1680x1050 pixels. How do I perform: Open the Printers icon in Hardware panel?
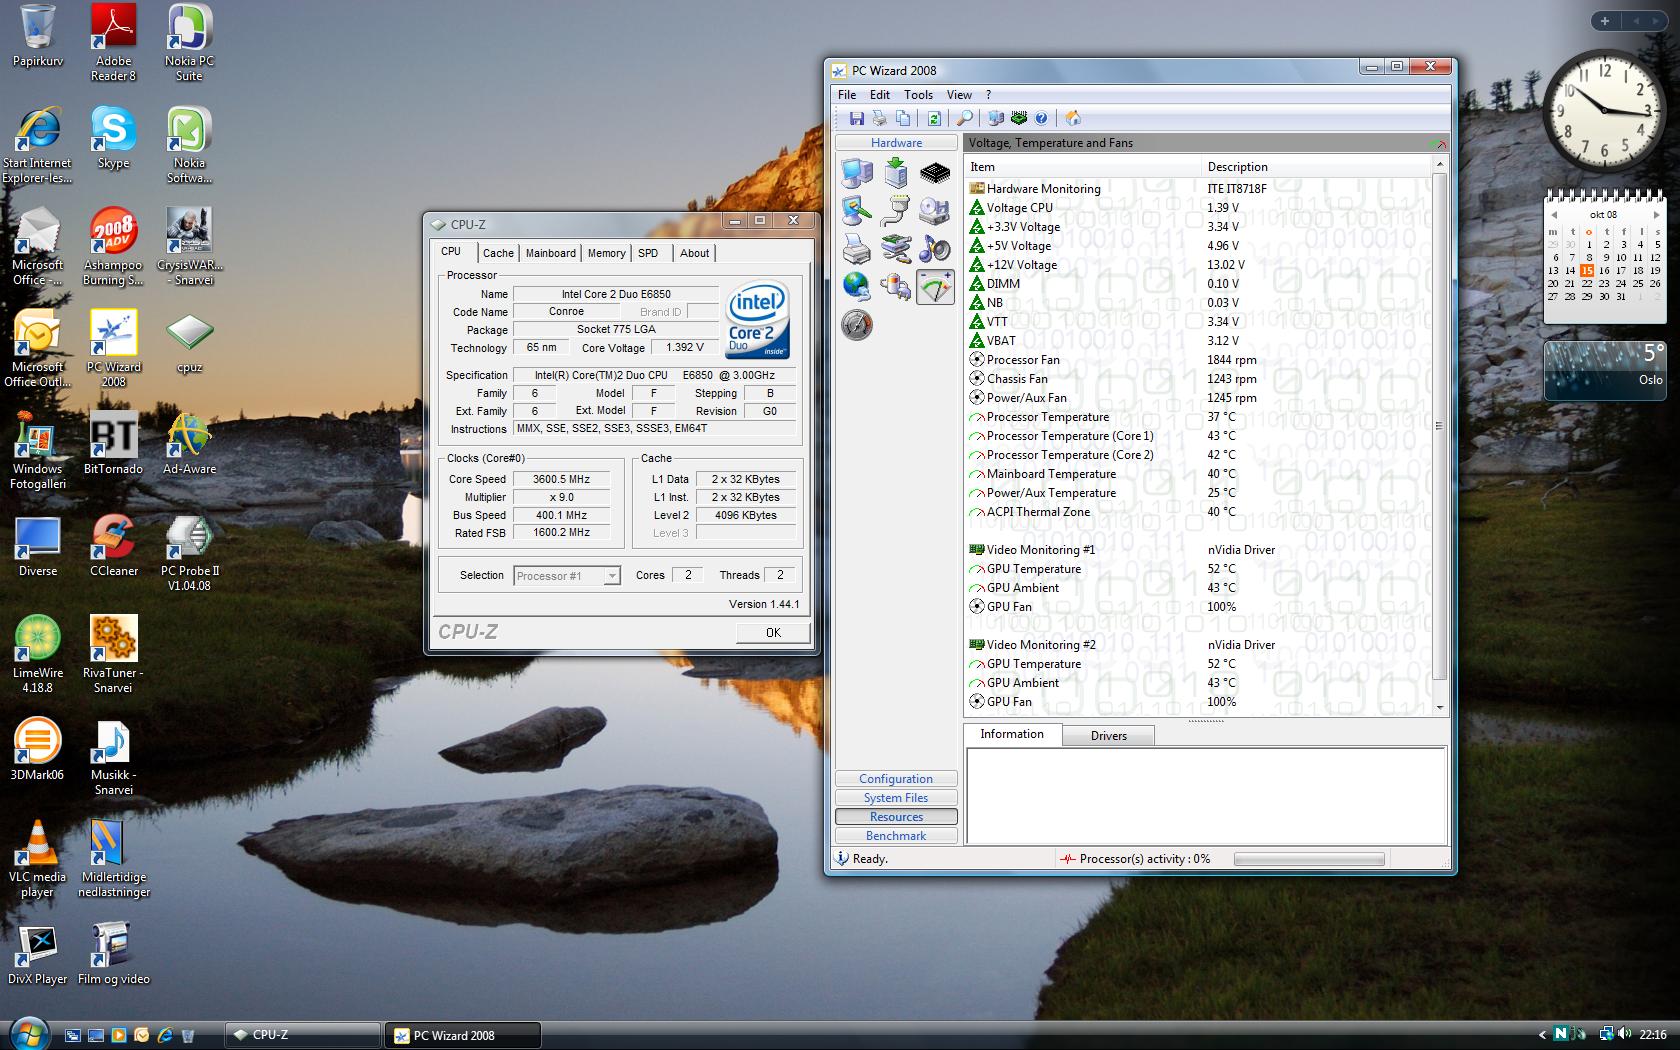[x=856, y=249]
